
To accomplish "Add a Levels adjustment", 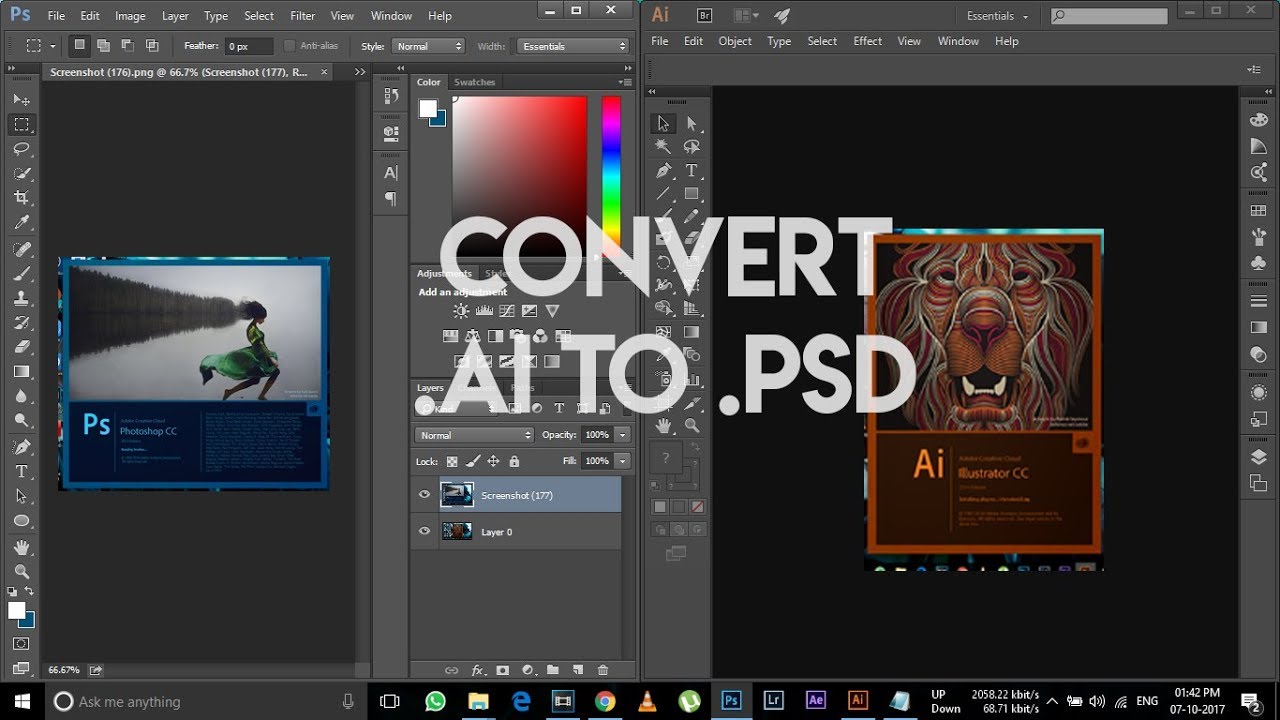I will 484,311.
